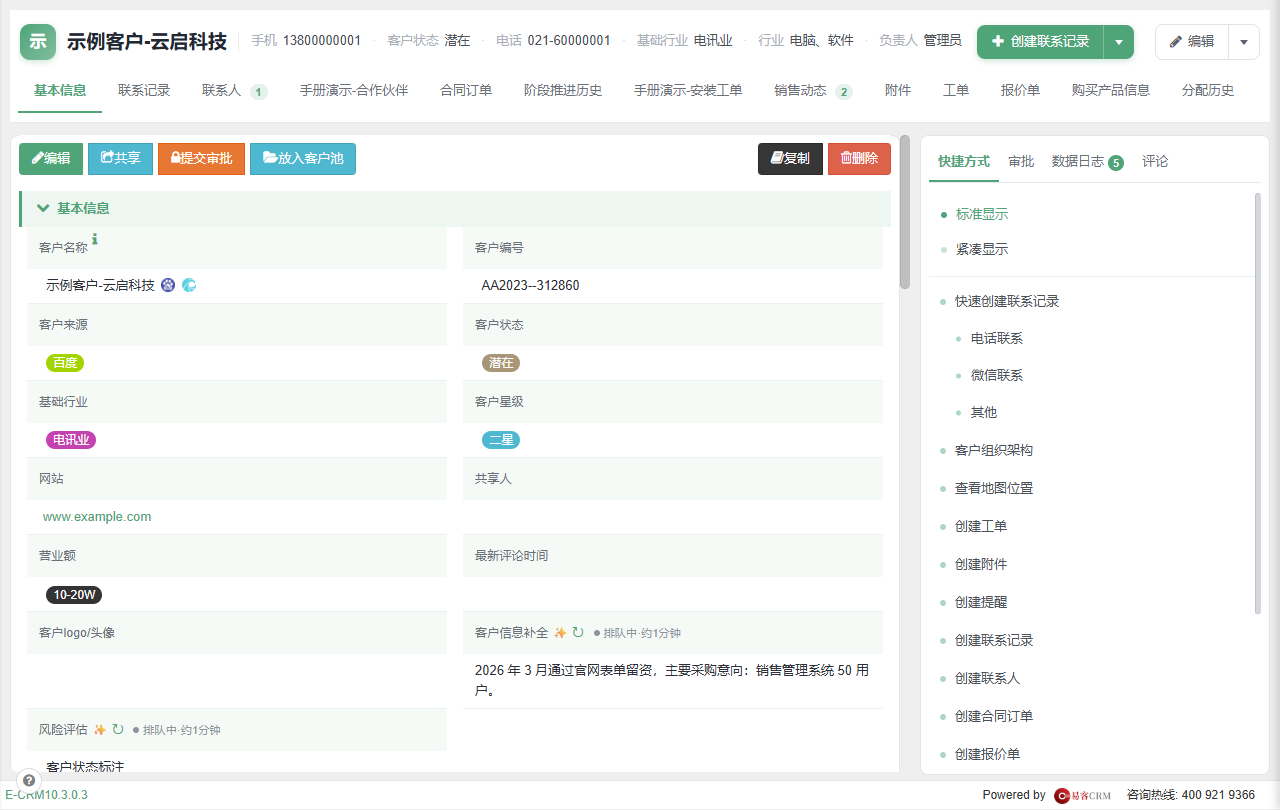Screen dimensions: 1280x810
Task: Open dropdown arrow next to 创建联系记录
Action: coord(1118,42)
